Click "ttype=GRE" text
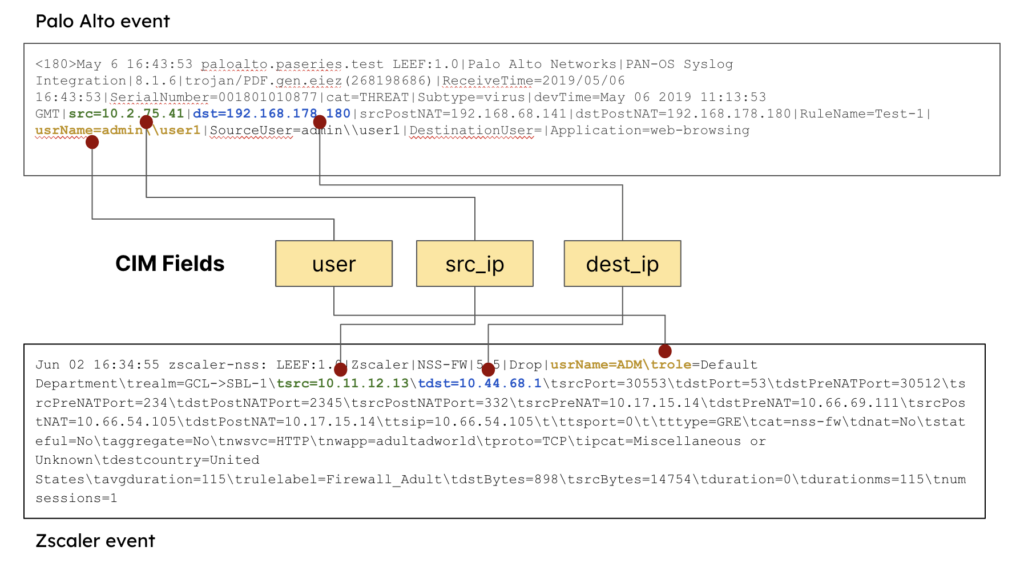 (x=704, y=422)
